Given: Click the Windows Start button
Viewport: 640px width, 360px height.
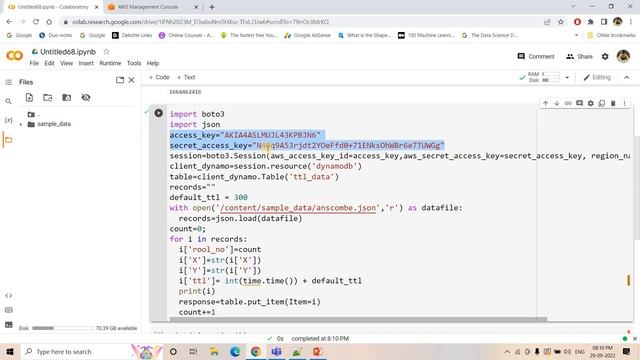Looking at the screenshot, I should (x=10, y=351).
